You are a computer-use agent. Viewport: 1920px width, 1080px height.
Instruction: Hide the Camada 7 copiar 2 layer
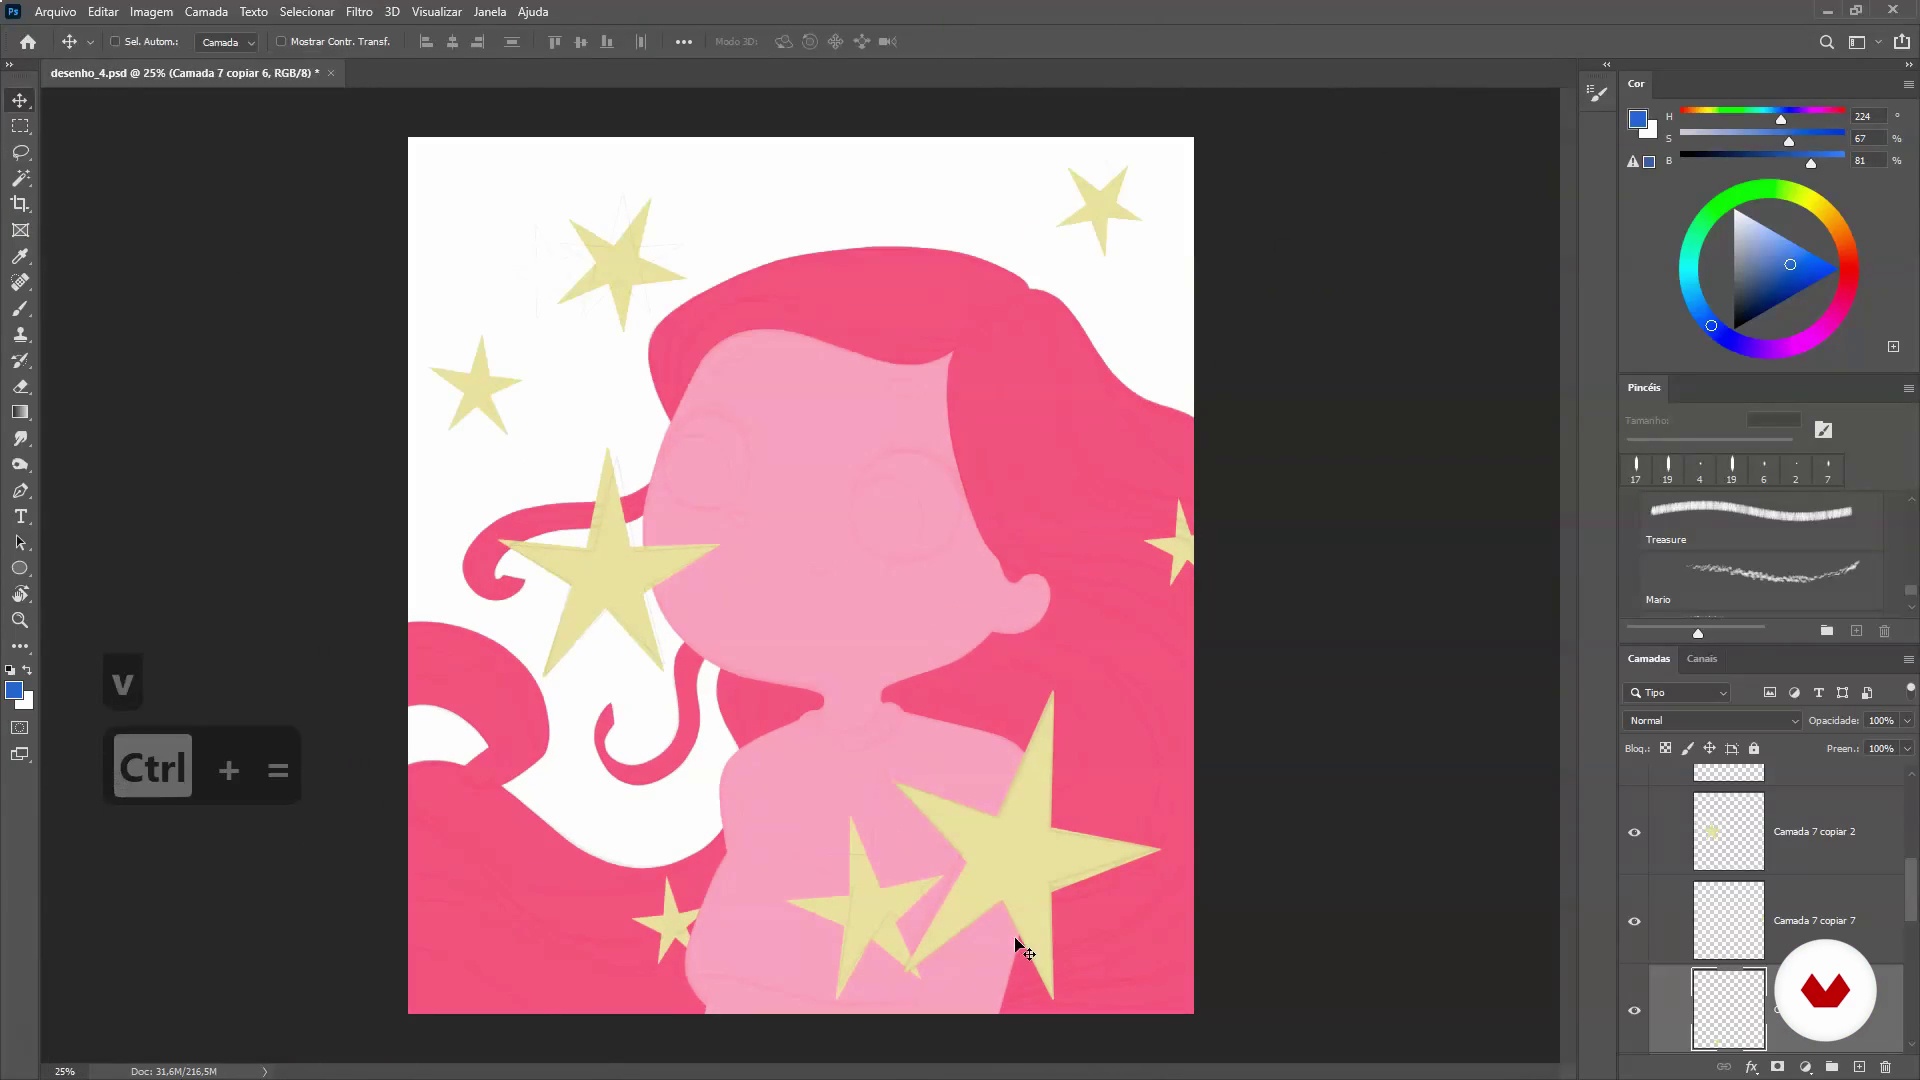(x=1635, y=832)
